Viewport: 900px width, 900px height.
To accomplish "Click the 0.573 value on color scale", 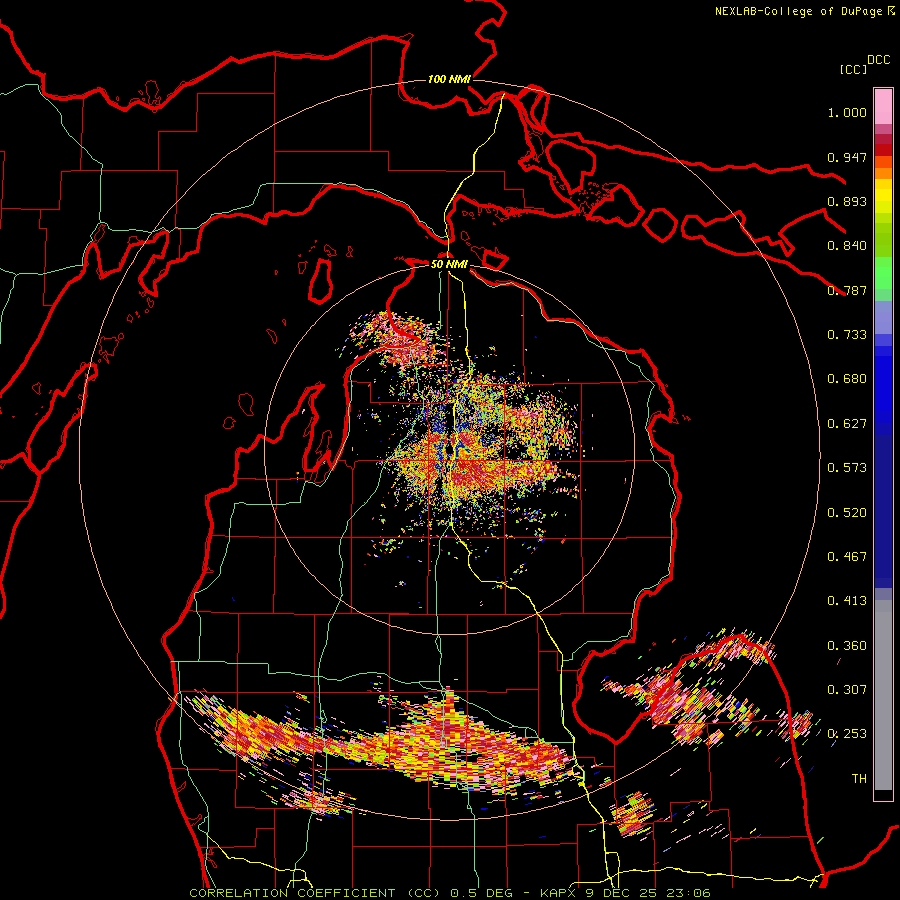I will [847, 468].
